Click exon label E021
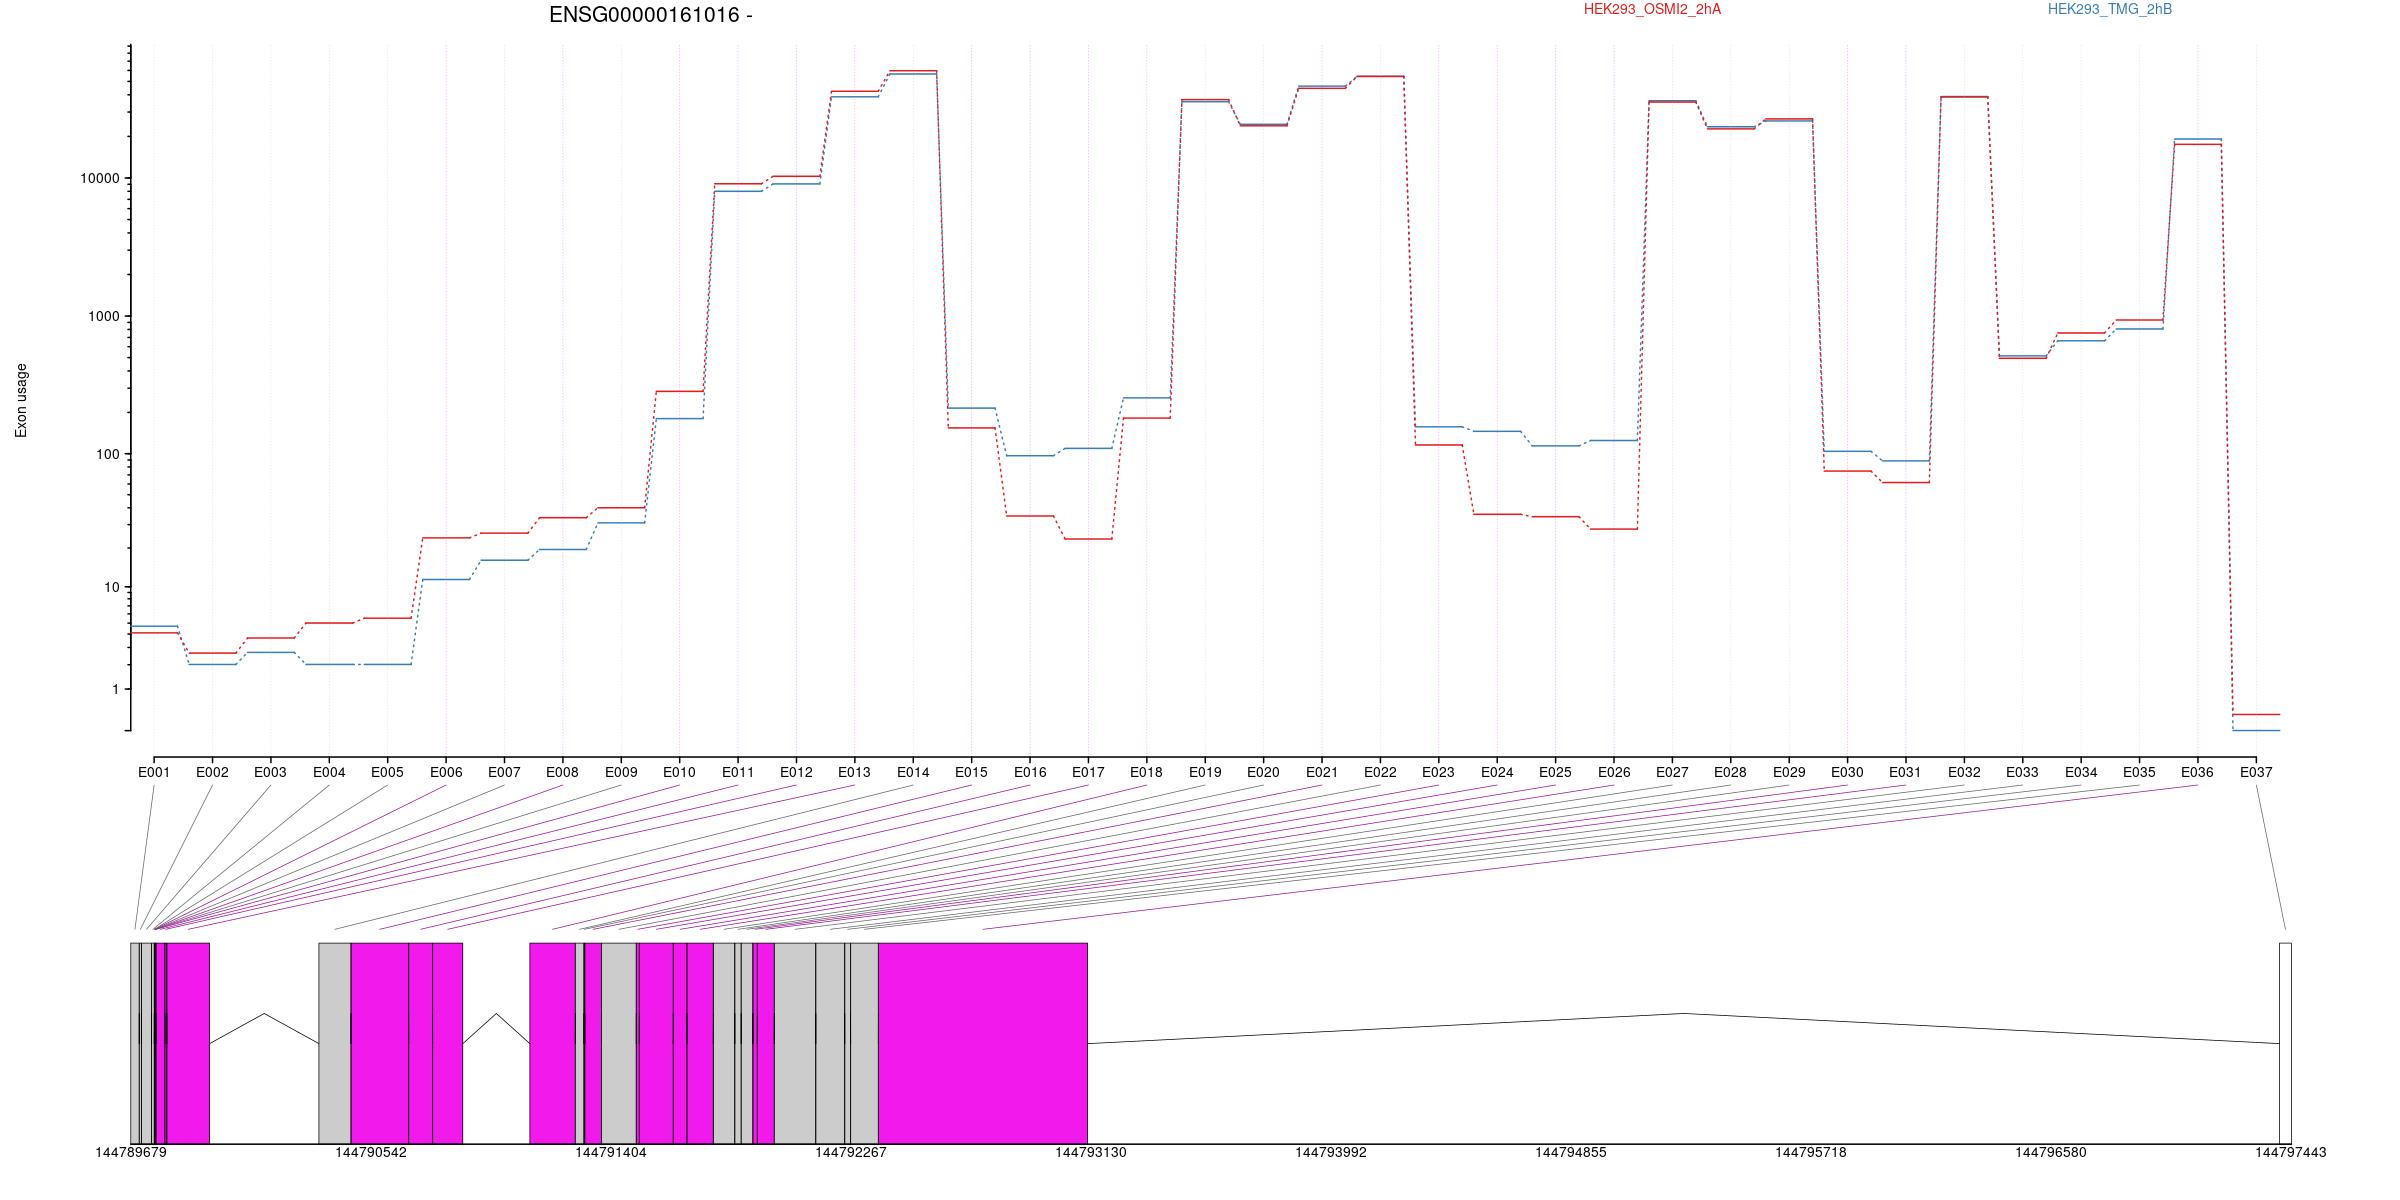The width and height of the screenshot is (2400, 1200). (x=1322, y=772)
